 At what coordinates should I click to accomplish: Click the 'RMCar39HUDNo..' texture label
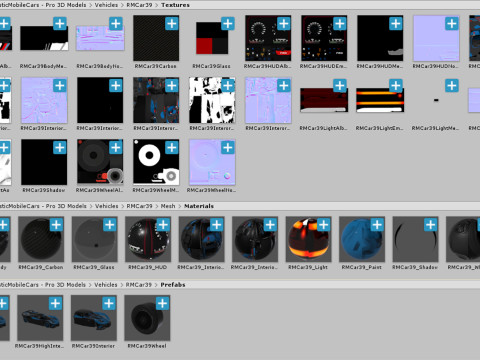click(436, 66)
